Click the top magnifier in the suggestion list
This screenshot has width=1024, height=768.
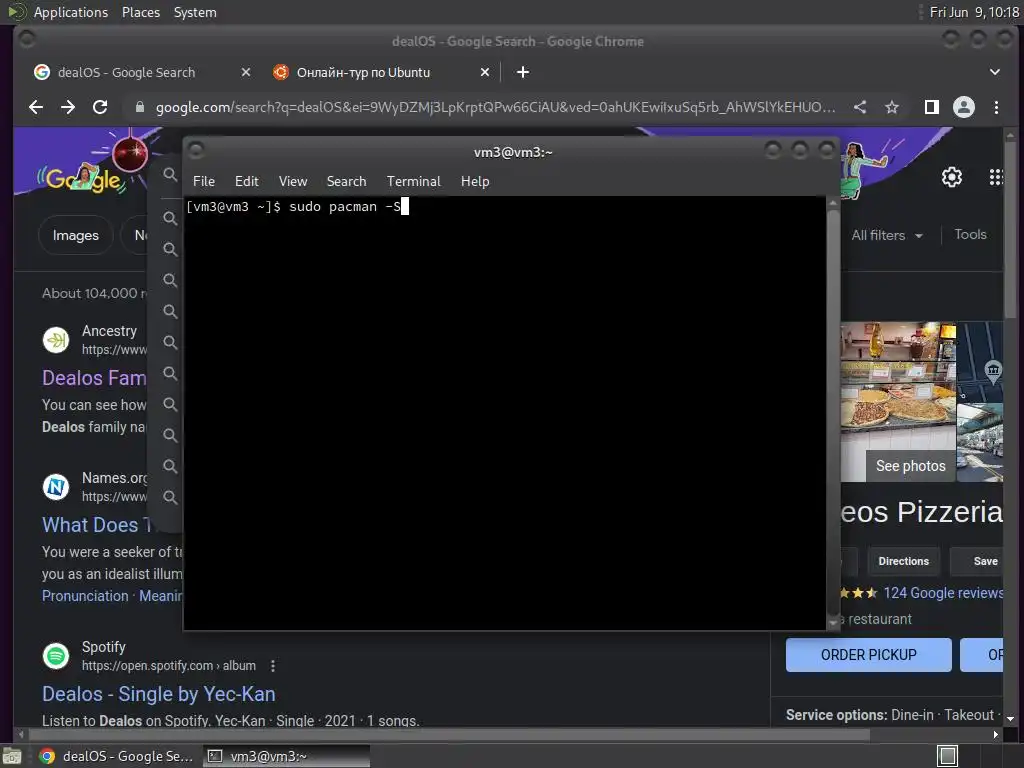170,174
